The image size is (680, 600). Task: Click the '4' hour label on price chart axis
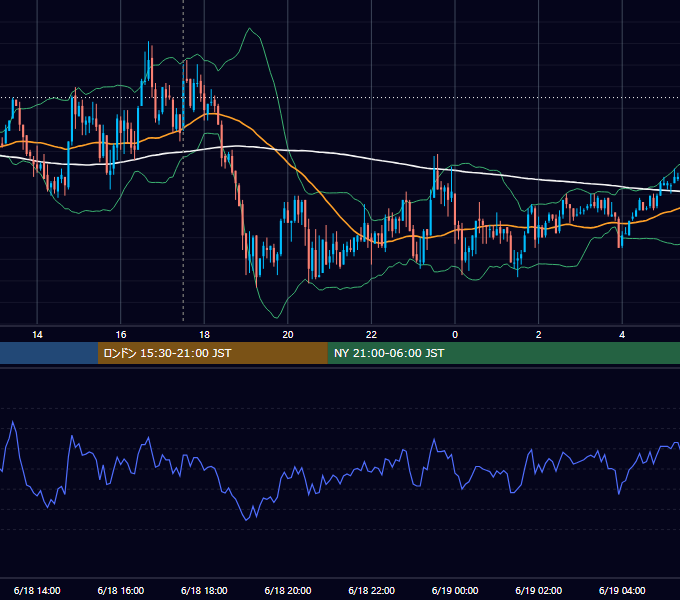[x=622, y=335]
